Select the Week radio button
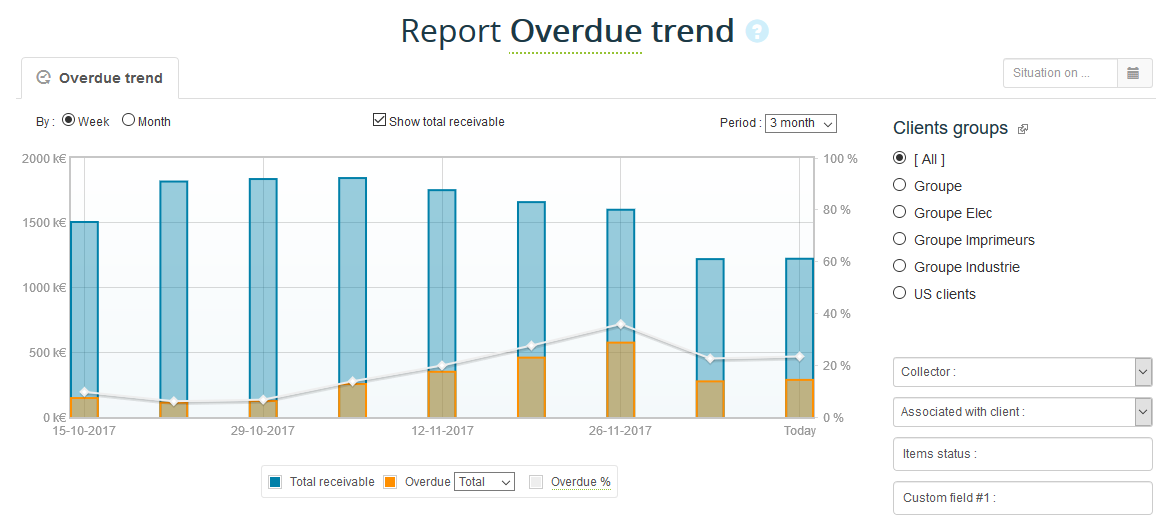This screenshot has height=527, width=1173. 68,120
